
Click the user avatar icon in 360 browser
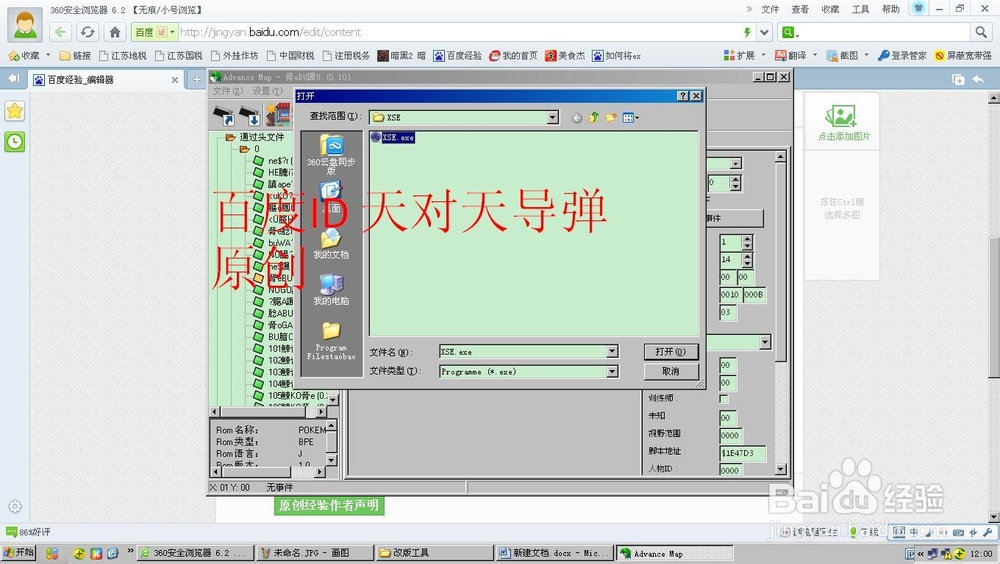(25, 26)
